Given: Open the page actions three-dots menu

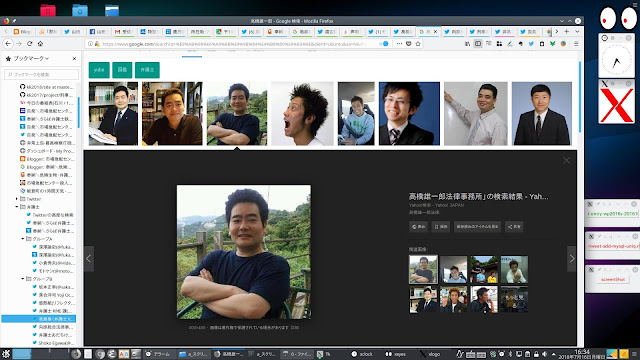Looking at the screenshot, I should (399, 44).
